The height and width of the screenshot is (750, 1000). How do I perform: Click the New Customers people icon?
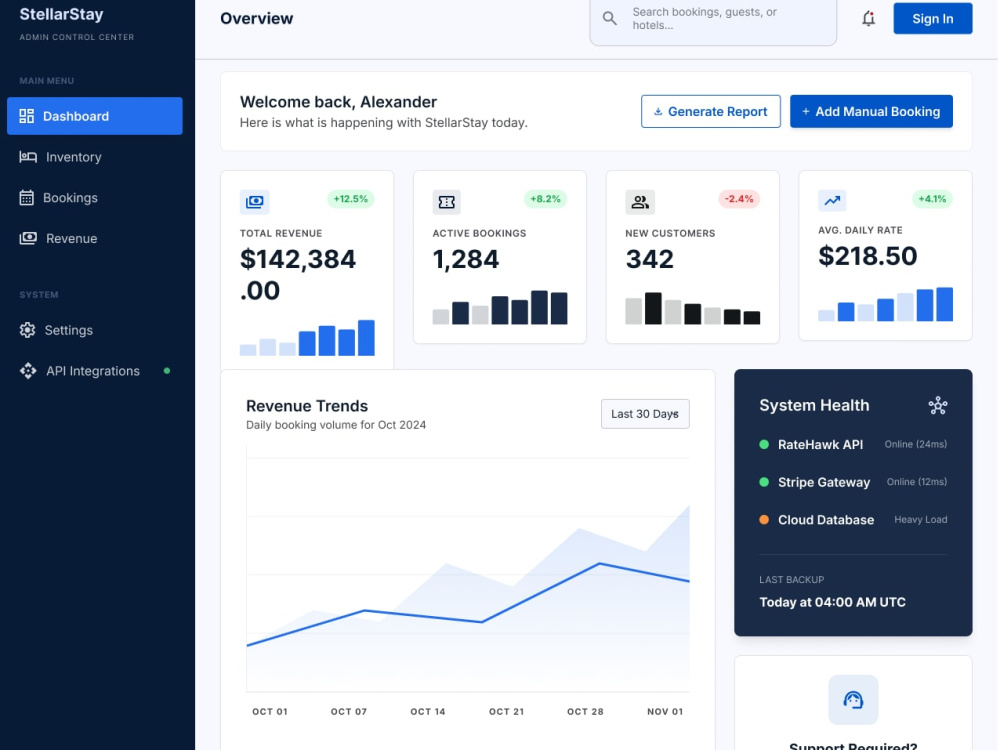pos(640,202)
